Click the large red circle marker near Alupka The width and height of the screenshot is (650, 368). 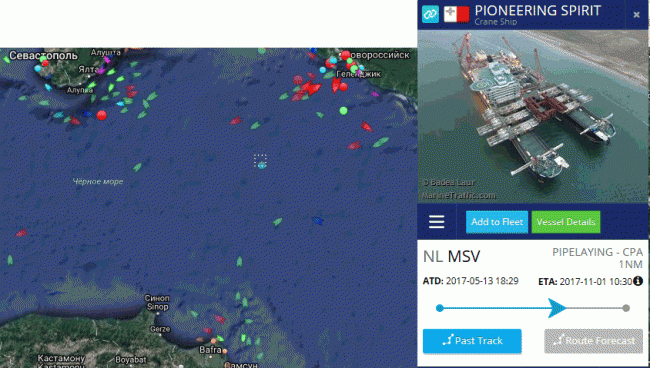pos(102,115)
